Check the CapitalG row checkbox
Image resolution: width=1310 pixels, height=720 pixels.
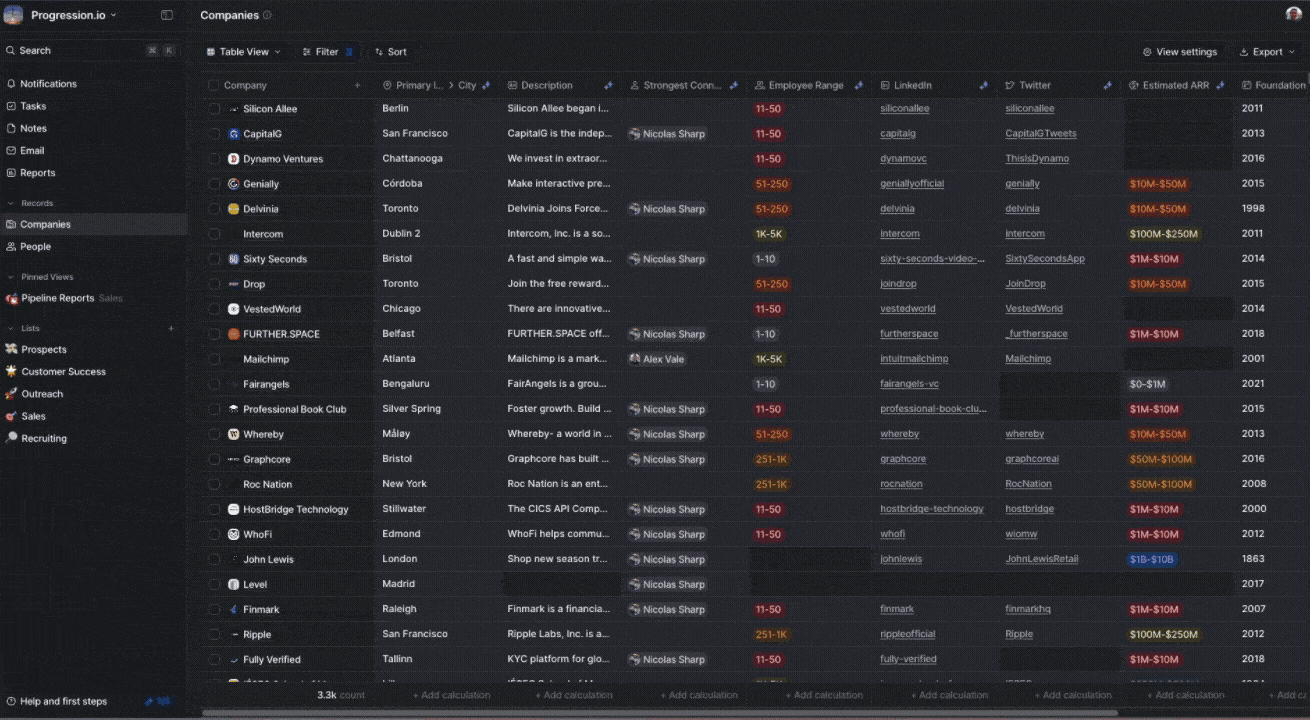[x=214, y=134]
